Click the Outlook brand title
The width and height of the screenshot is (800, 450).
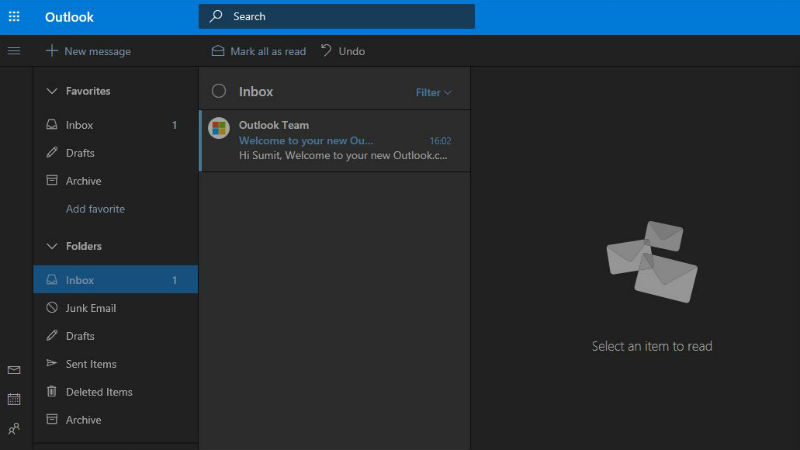coord(69,17)
